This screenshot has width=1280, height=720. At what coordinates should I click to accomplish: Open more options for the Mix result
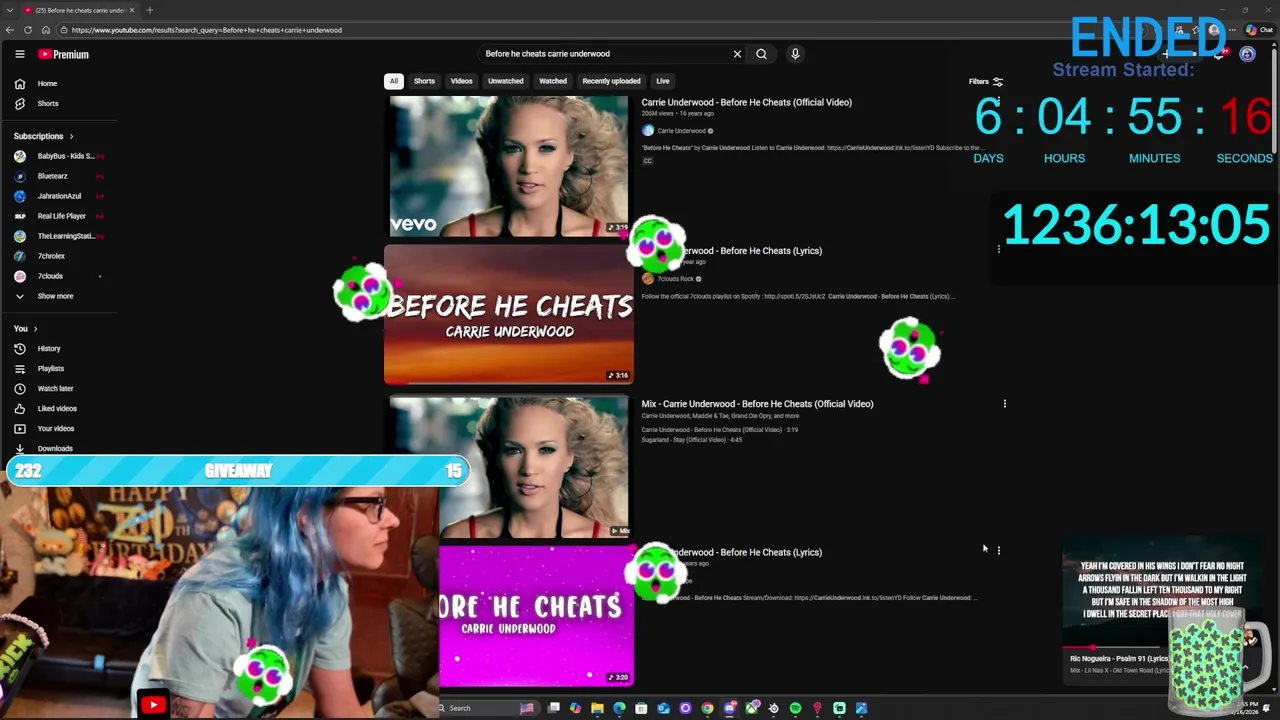[x=1004, y=404]
